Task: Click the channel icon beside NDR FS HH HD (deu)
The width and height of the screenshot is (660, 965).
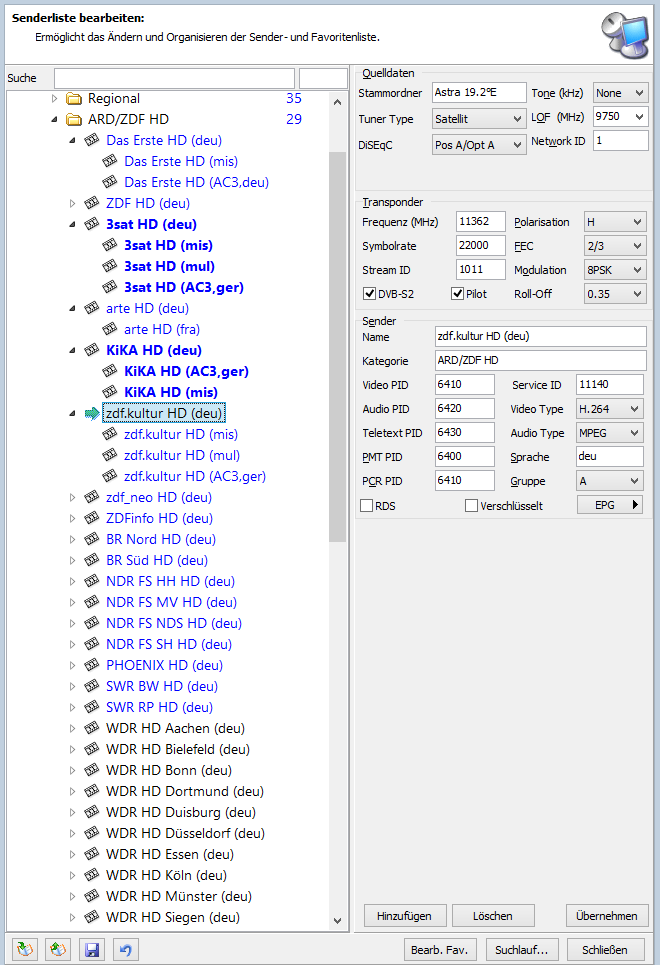Action: [x=92, y=581]
